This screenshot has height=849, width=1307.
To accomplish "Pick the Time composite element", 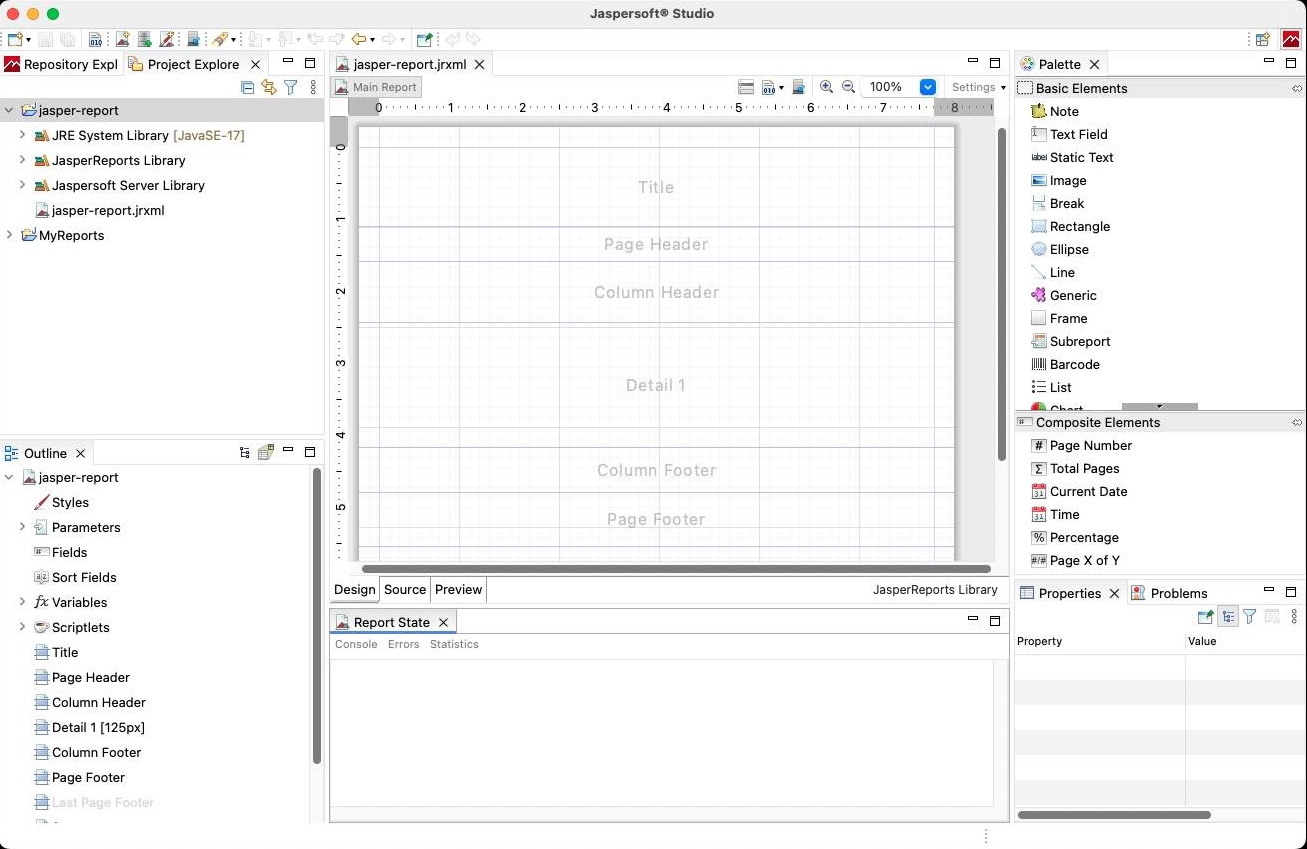I will coord(1055,514).
